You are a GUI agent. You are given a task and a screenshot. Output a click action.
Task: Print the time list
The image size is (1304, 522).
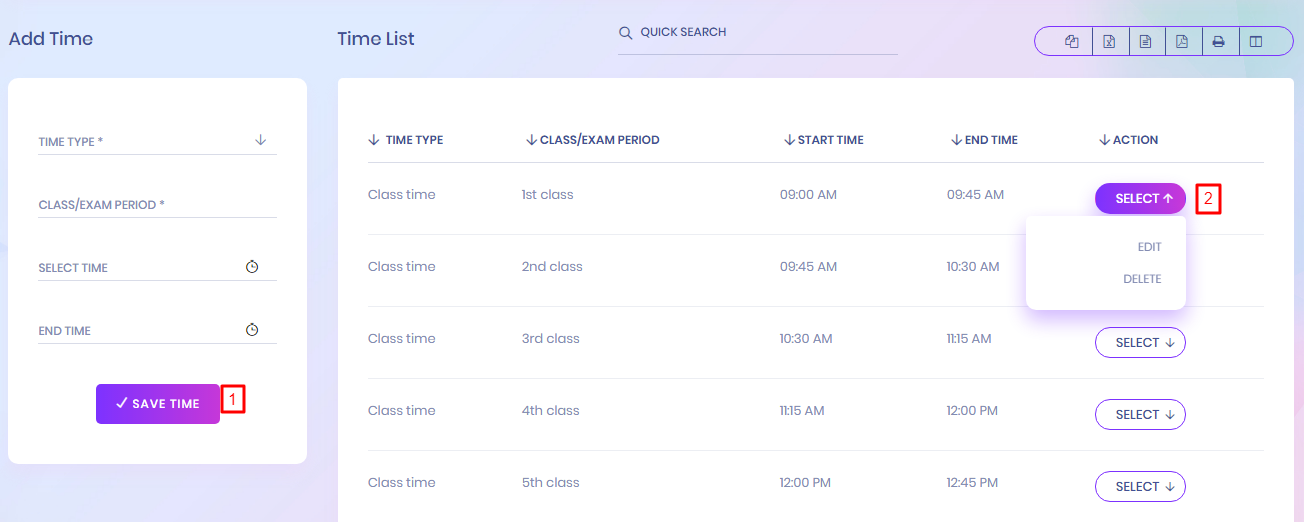pos(1219,42)
